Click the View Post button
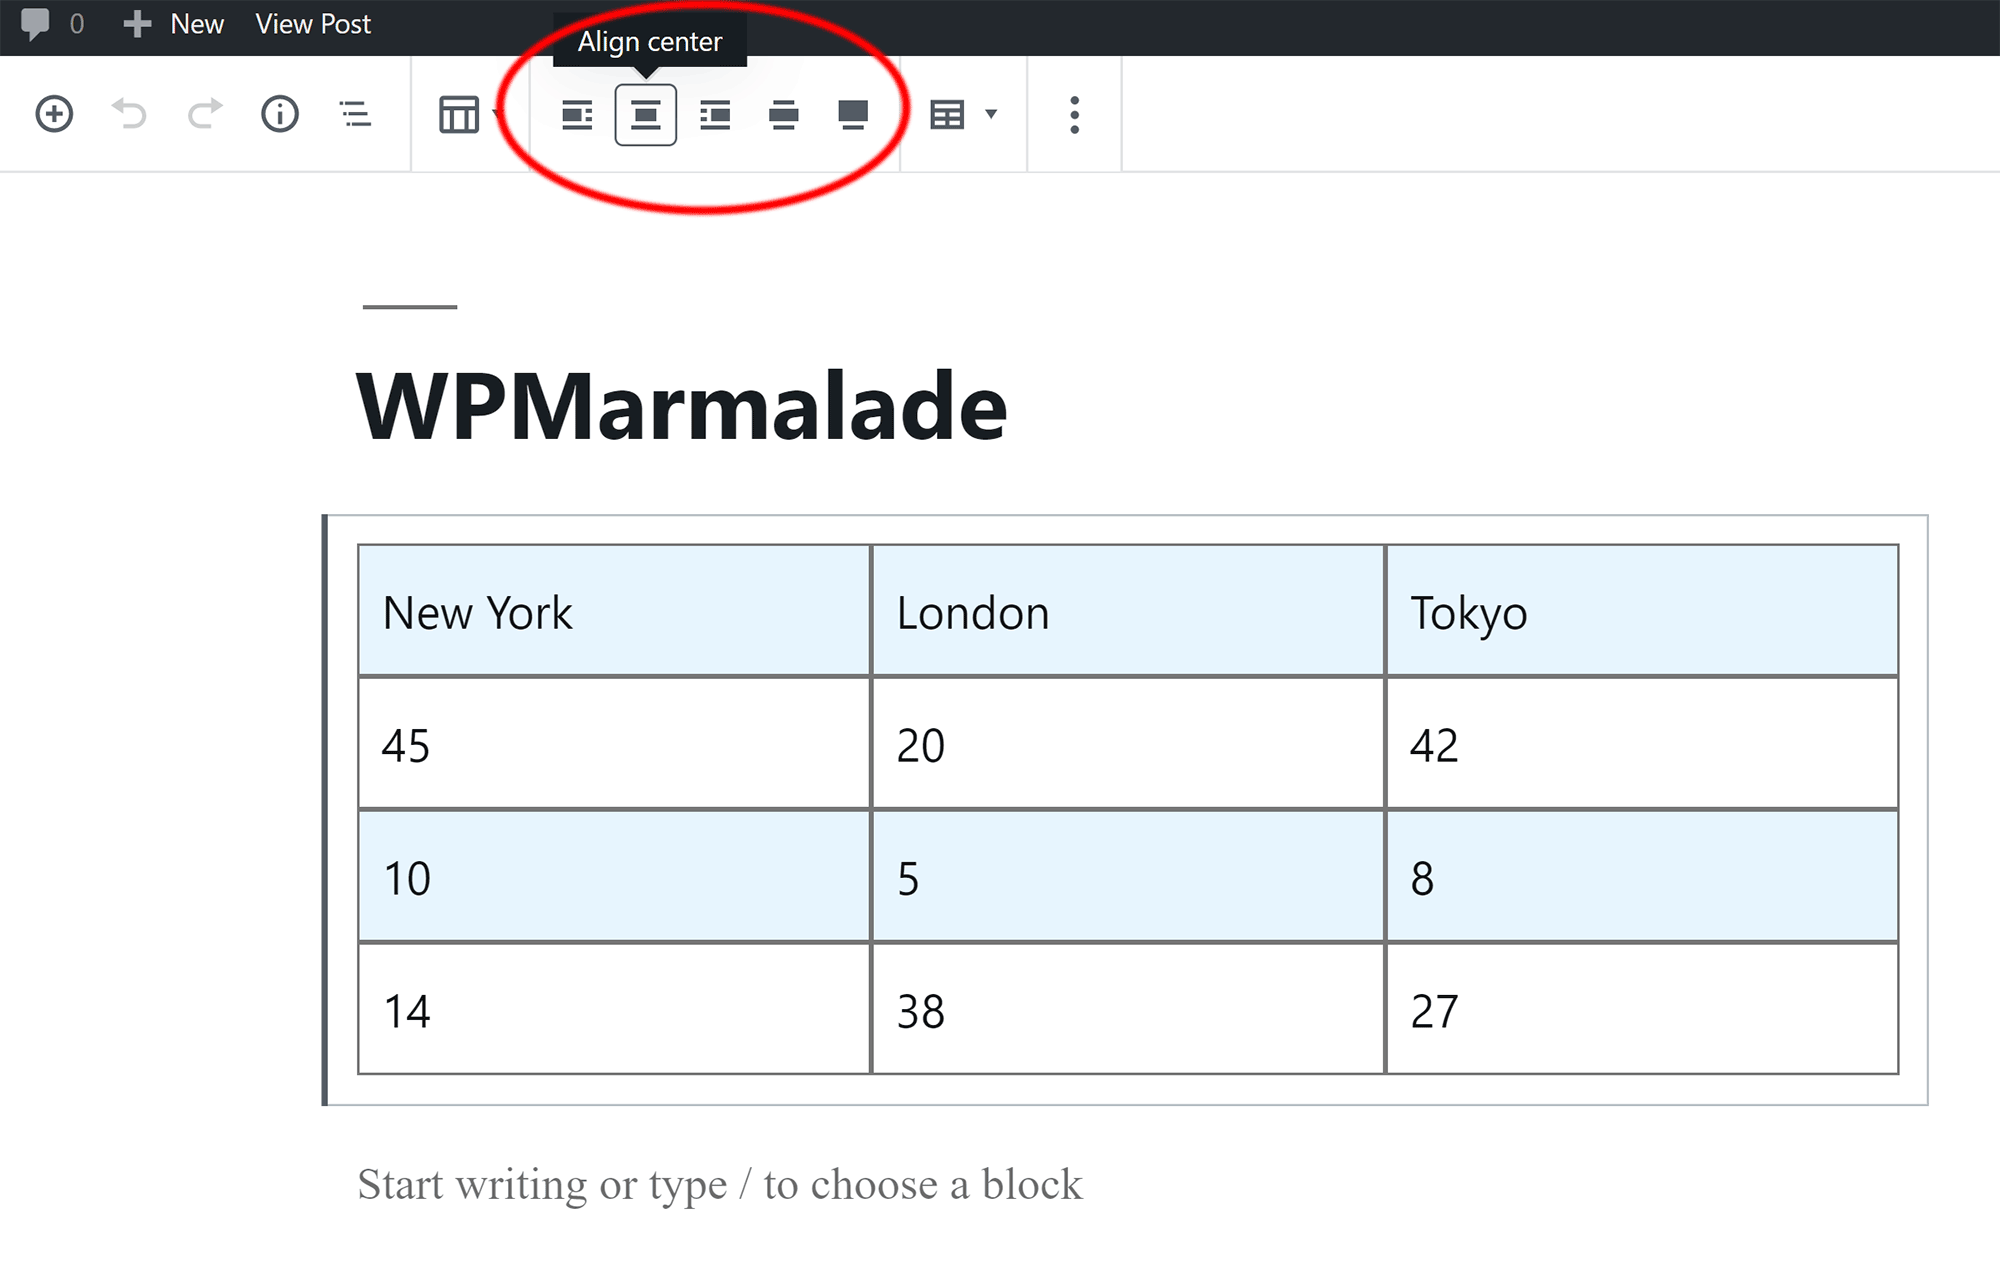2000x1285 pixels. pos(310,22)
